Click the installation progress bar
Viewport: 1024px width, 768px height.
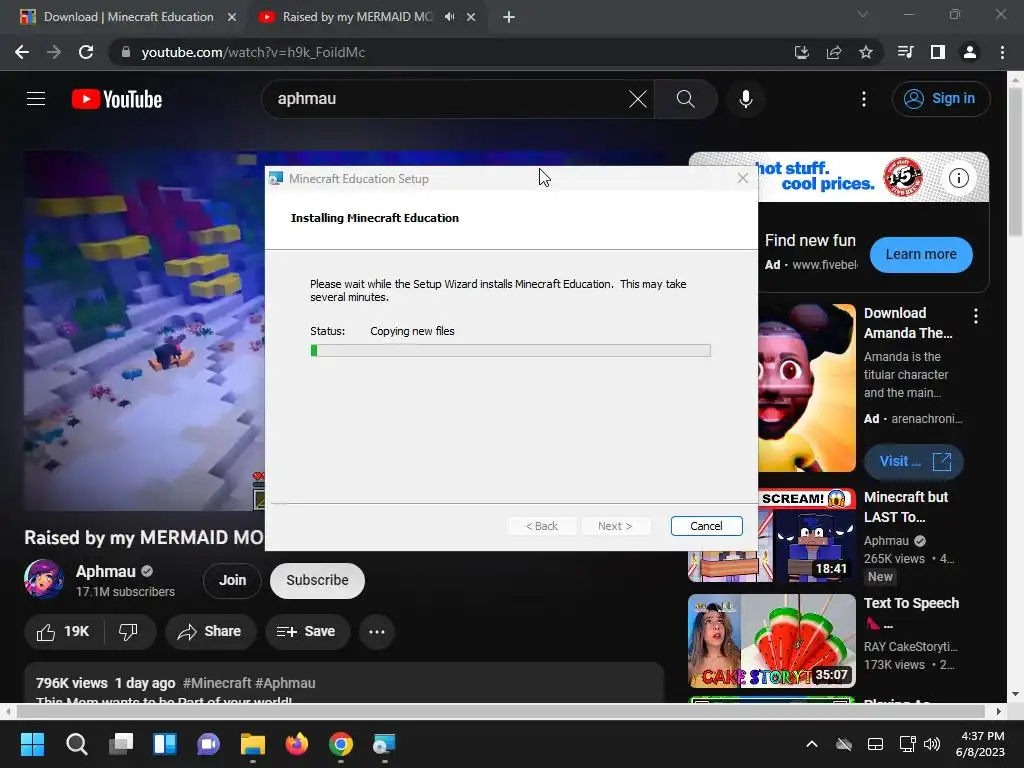point(510,351)
